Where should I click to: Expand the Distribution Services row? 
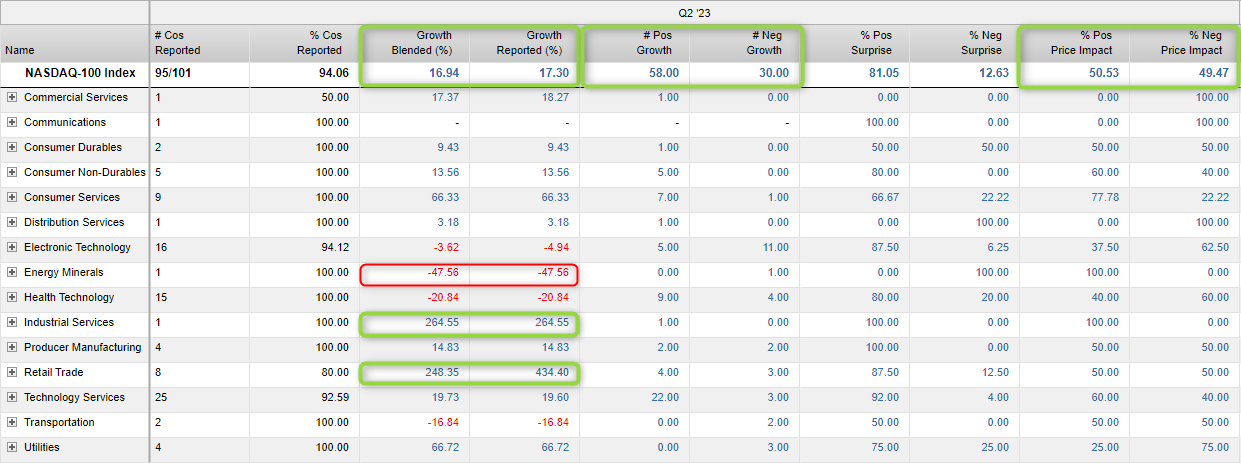(12, 223)
